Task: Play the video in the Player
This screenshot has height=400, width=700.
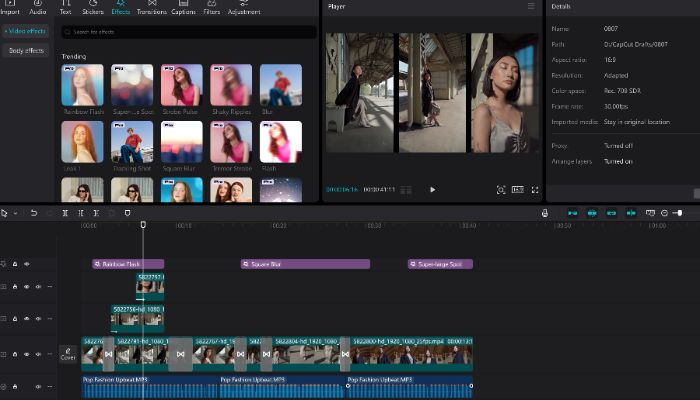Action: point(432,190)
